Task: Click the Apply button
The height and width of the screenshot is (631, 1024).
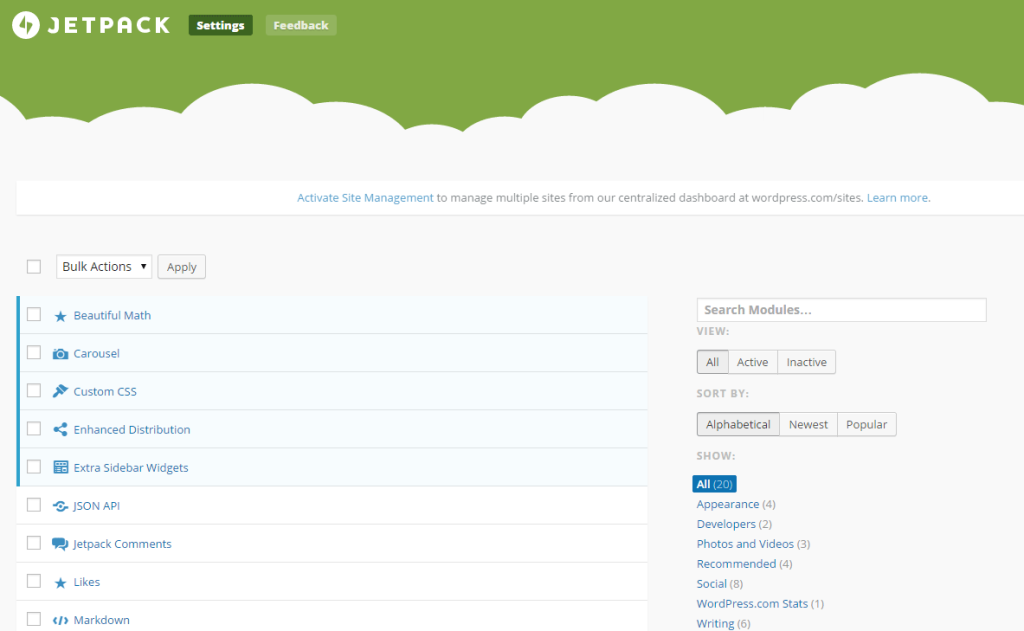Action: click(x=181, y=266)
